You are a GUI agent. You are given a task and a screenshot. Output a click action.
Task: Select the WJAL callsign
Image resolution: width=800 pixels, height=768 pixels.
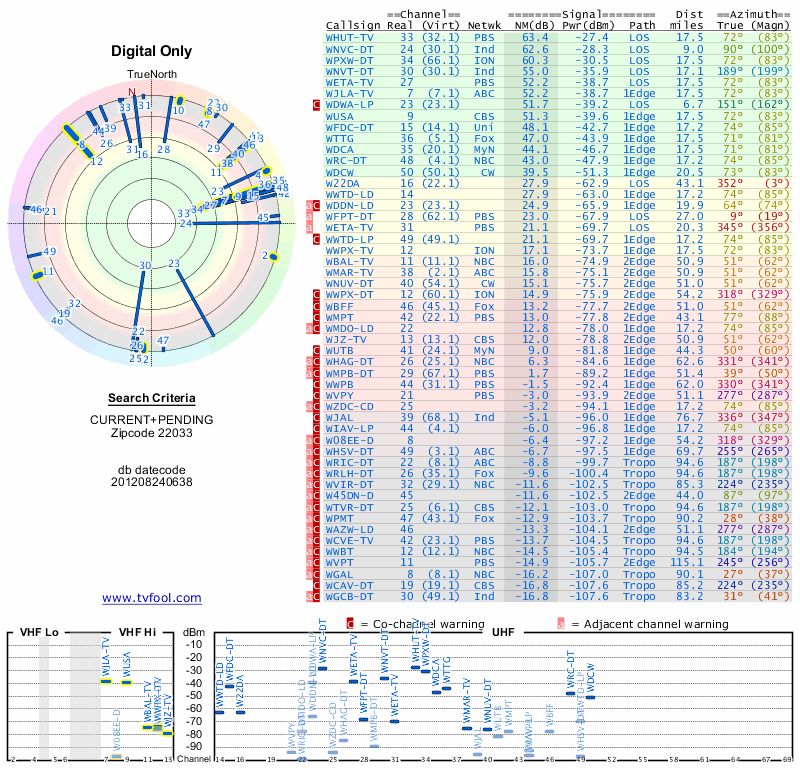tap(339, 417)
